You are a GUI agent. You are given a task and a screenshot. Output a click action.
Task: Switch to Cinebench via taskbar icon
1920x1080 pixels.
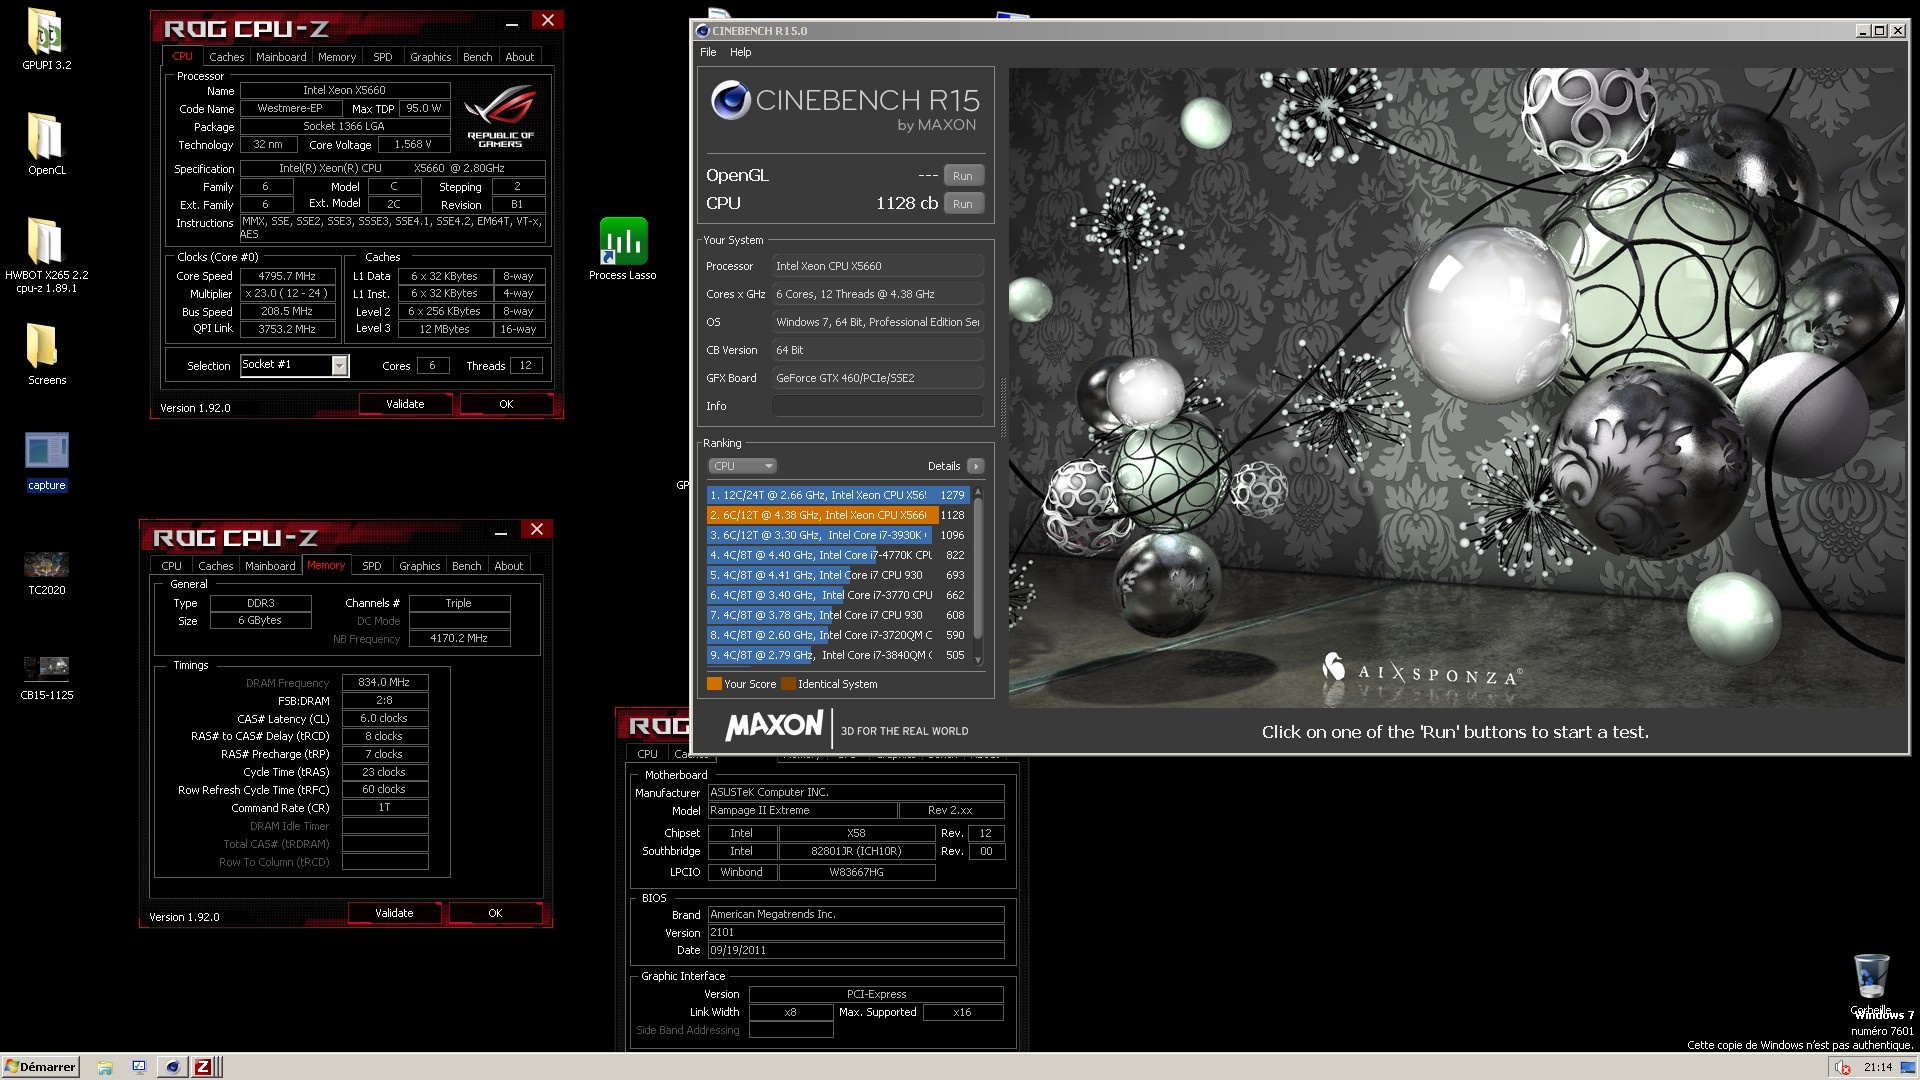pyautogui.click(x=172, y=1067)
